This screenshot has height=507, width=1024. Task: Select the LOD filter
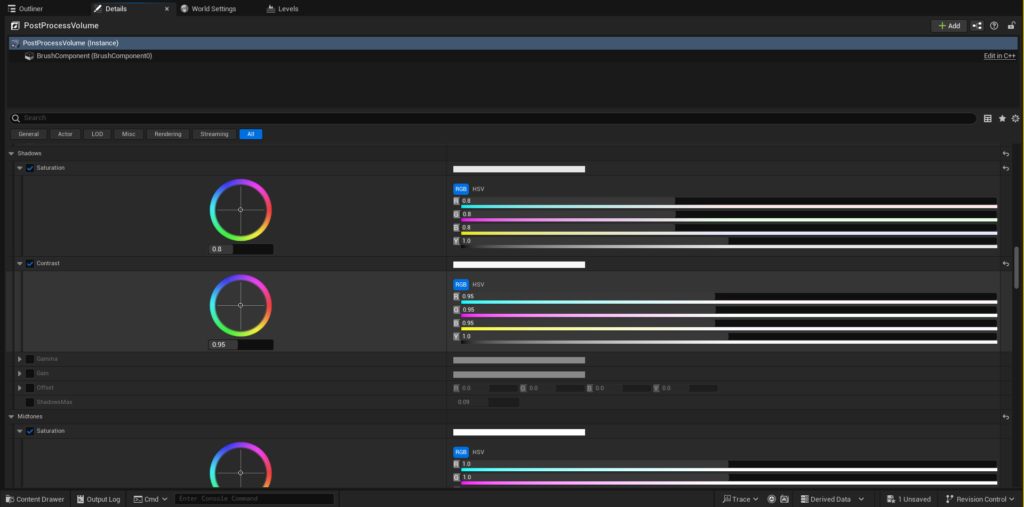(97, 134)
